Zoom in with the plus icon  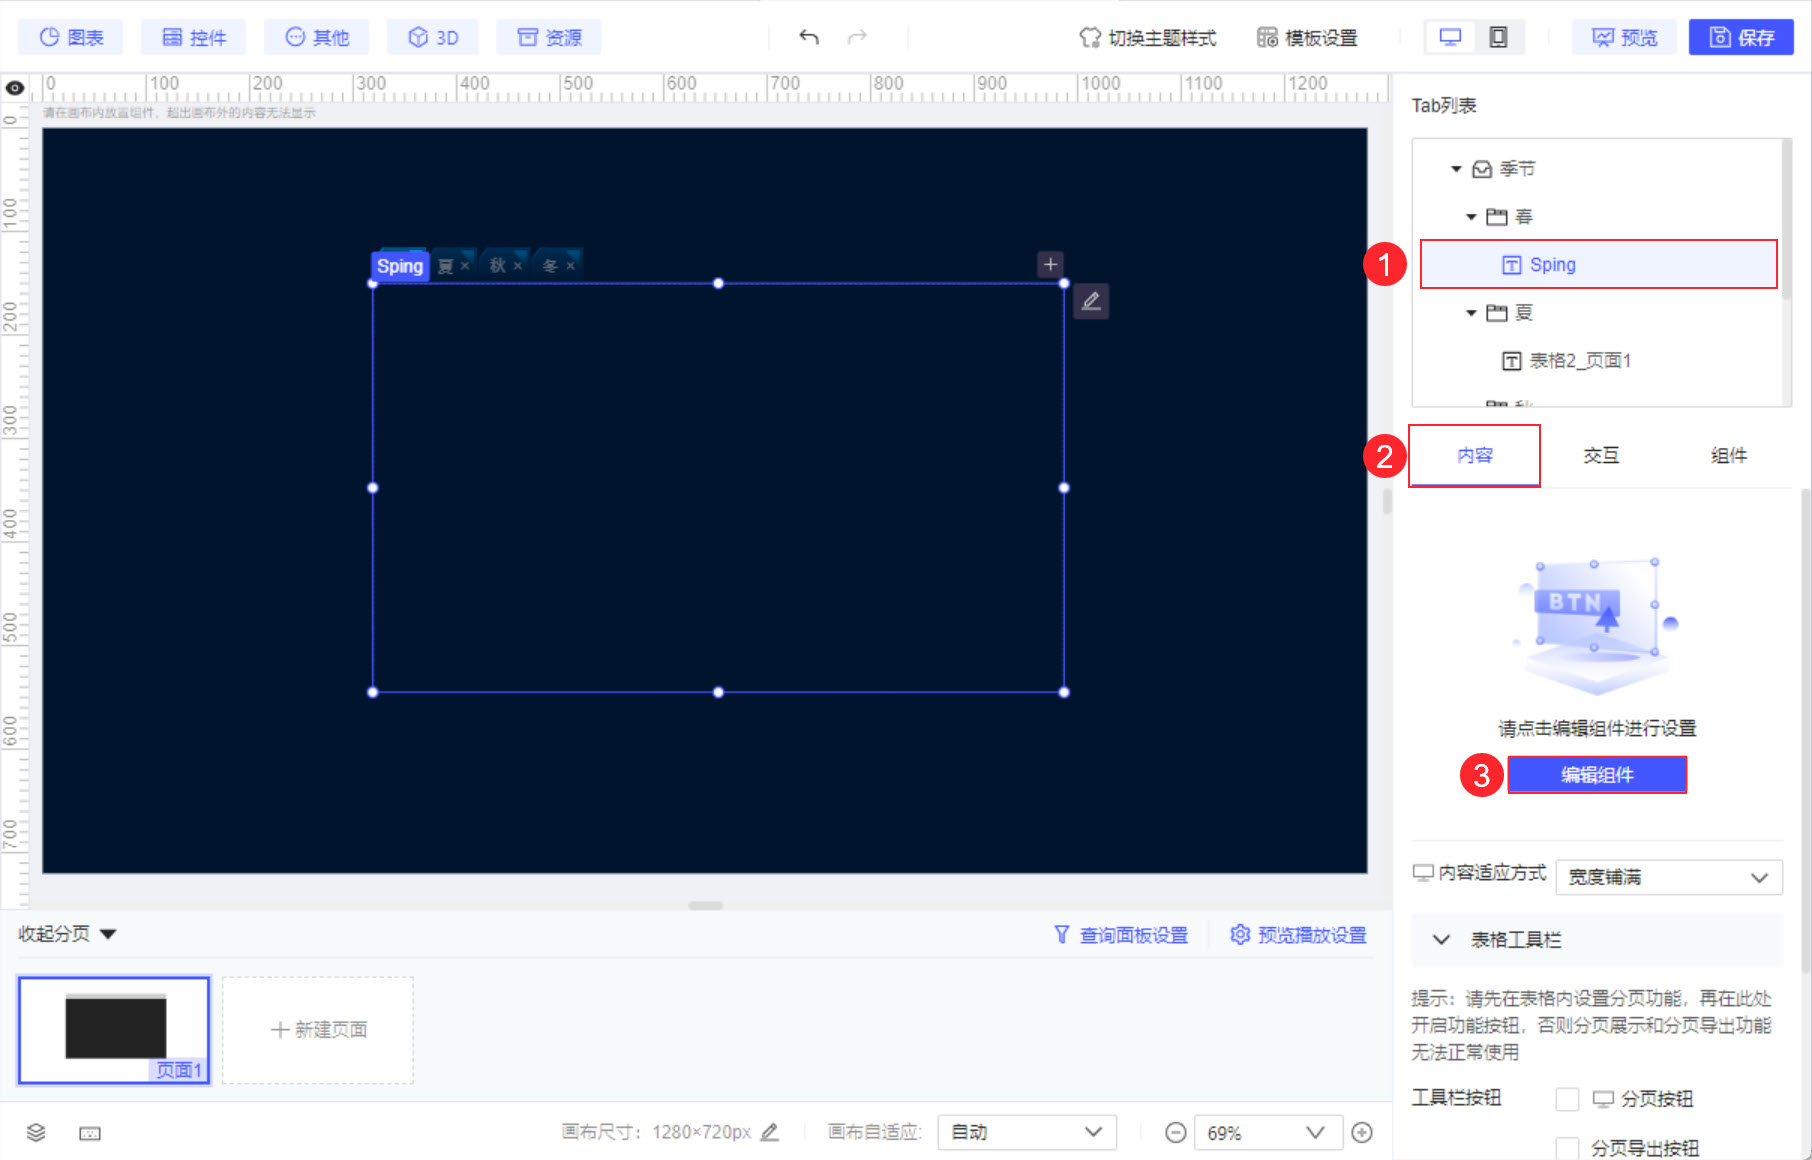click(1362, 1132)
